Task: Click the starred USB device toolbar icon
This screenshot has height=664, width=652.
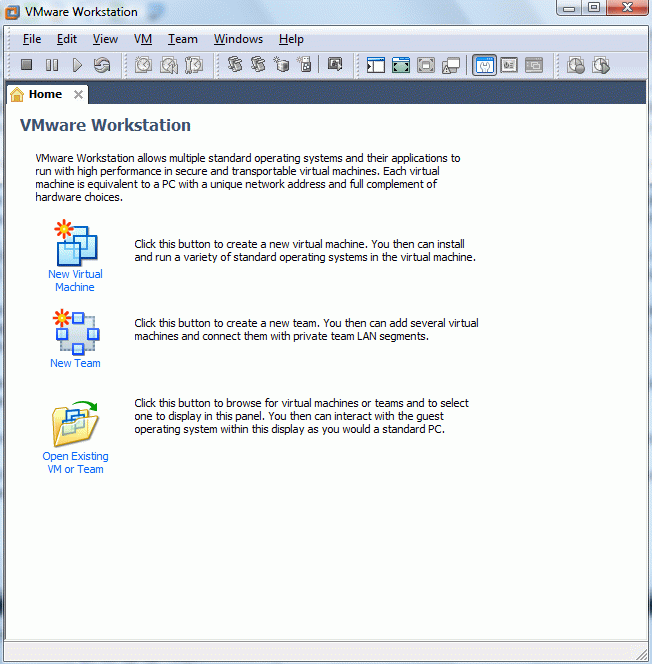Action: pos(305,64)
